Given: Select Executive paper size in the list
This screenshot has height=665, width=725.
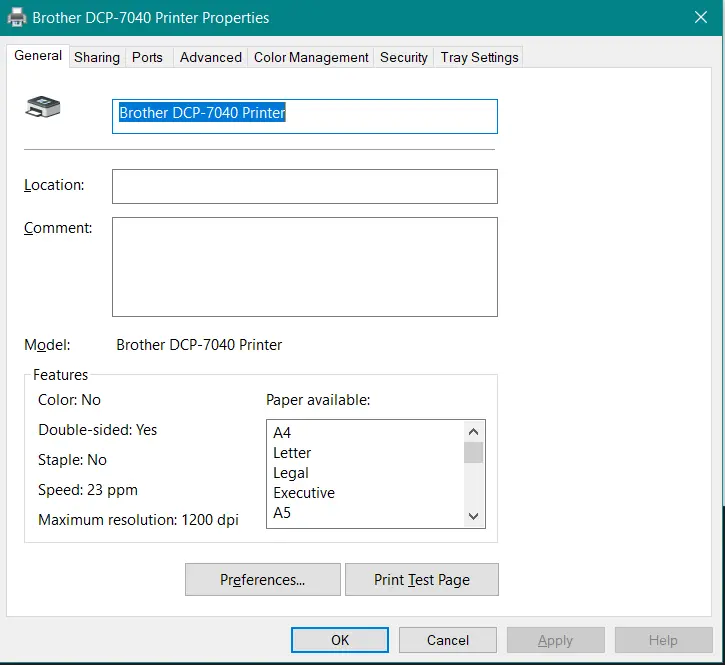Looking at the screenshot, I should (x=304, y=493).
